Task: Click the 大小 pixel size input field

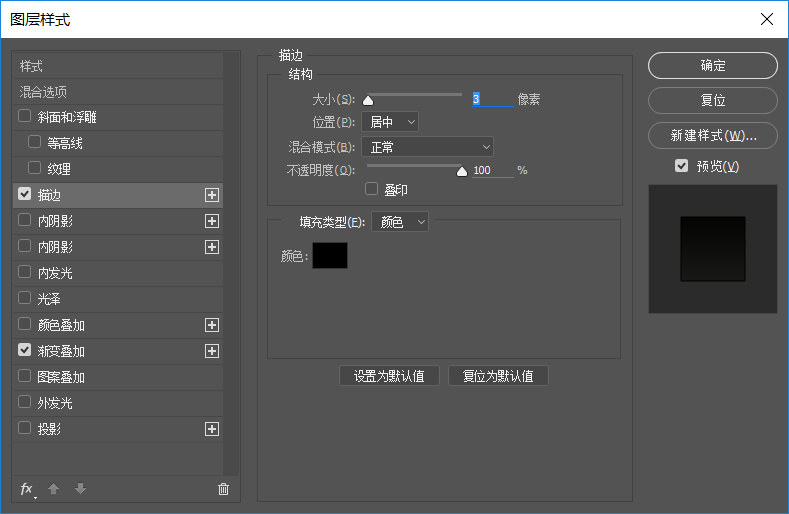Action: (491, 99)
